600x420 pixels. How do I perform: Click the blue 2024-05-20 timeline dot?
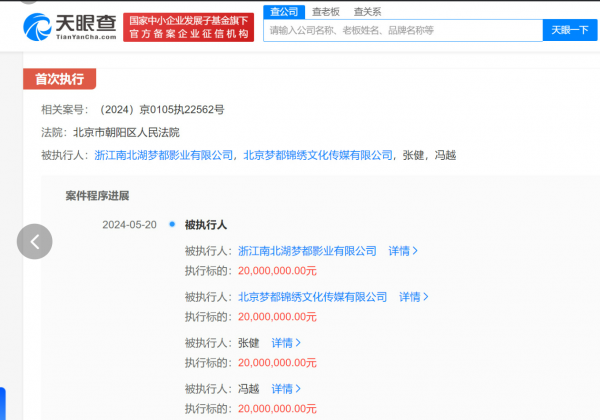click(x=172, y=225)
